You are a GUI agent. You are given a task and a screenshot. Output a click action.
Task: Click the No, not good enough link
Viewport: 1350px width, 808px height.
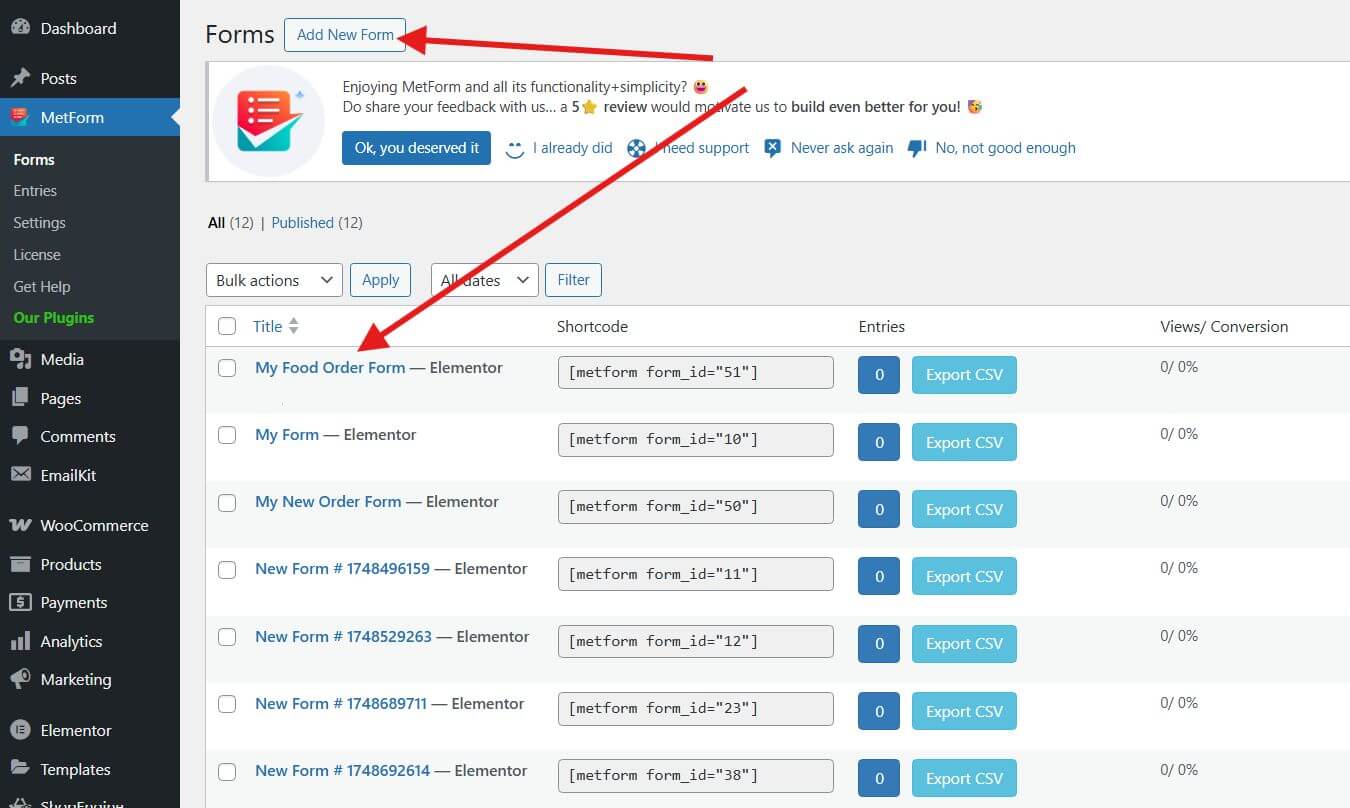click(1005, 148)
